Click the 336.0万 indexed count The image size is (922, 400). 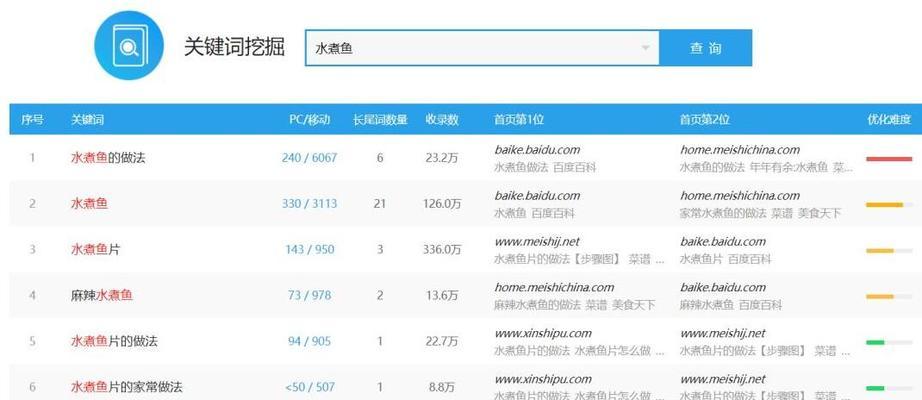[x=442, y=249]
